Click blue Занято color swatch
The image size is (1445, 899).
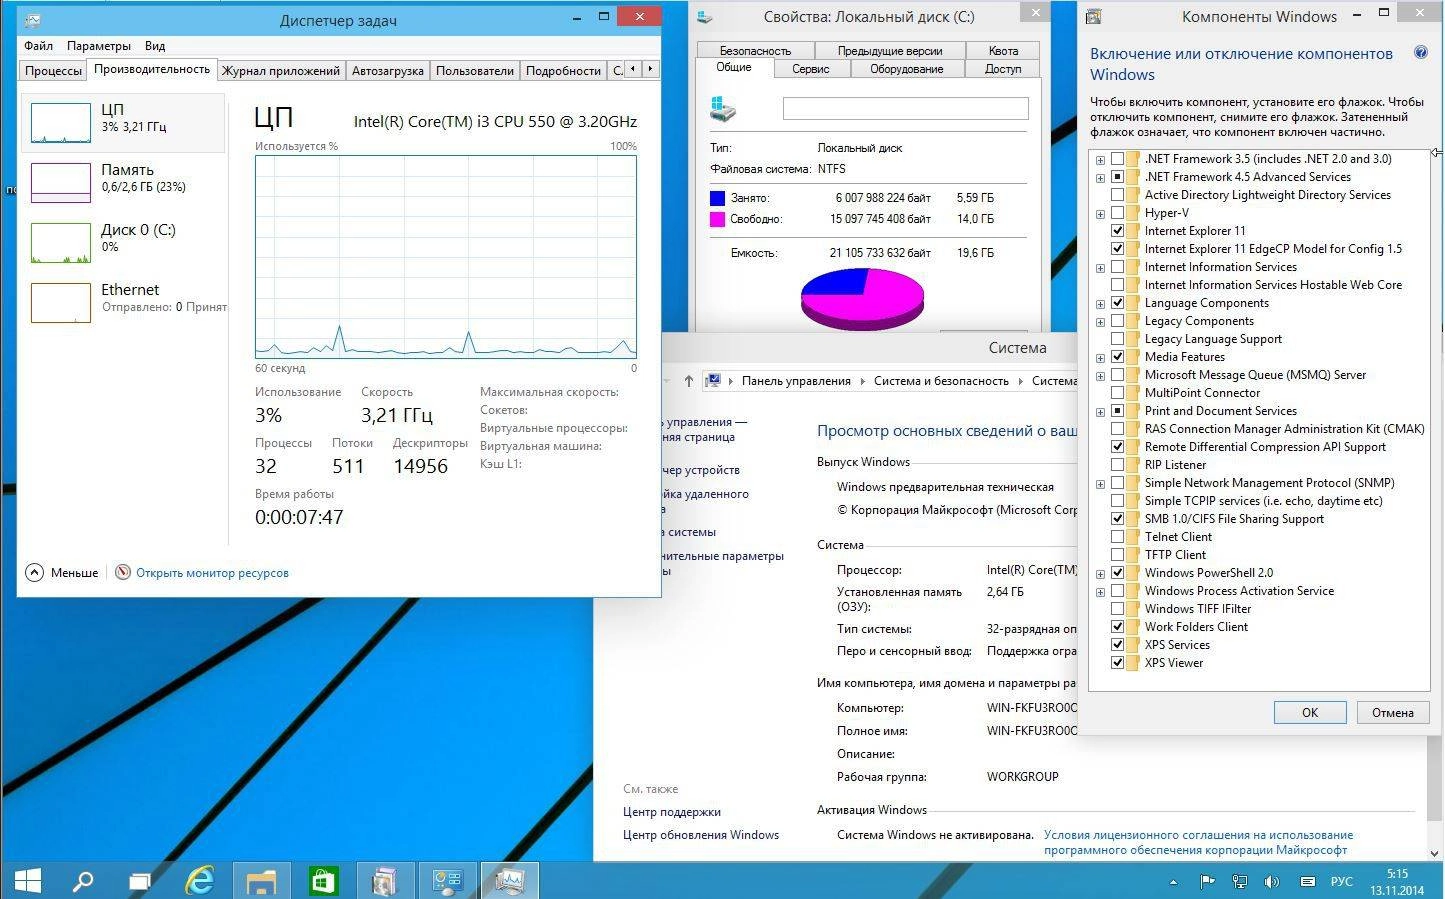pyautogui.click(x=717, y=198)
